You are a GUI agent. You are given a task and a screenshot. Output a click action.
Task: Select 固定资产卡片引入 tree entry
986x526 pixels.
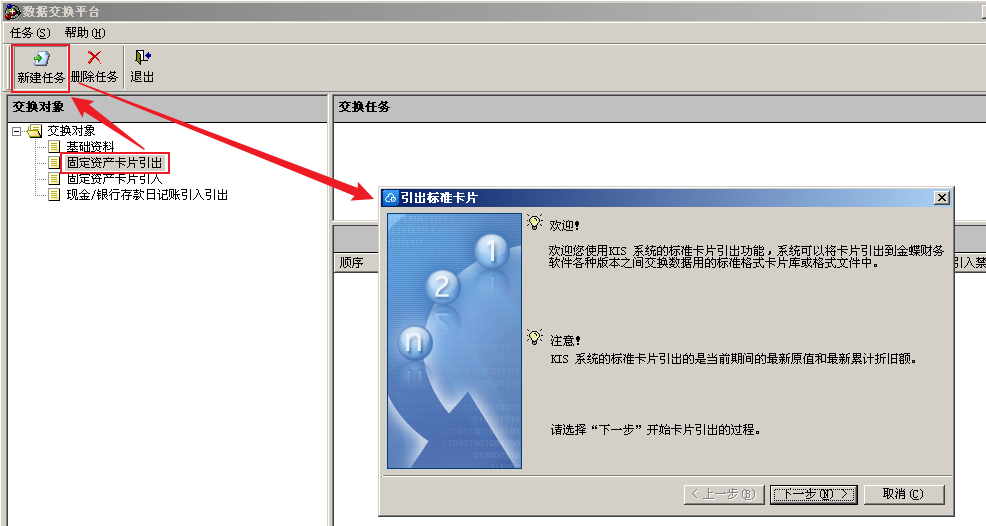pyautogui.click(x=114, y=179)
